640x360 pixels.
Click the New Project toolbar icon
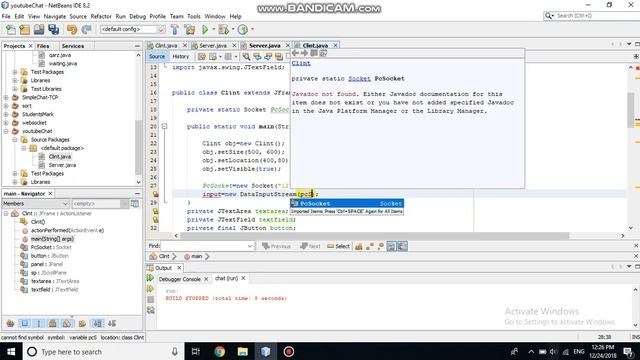coord(24,29)
